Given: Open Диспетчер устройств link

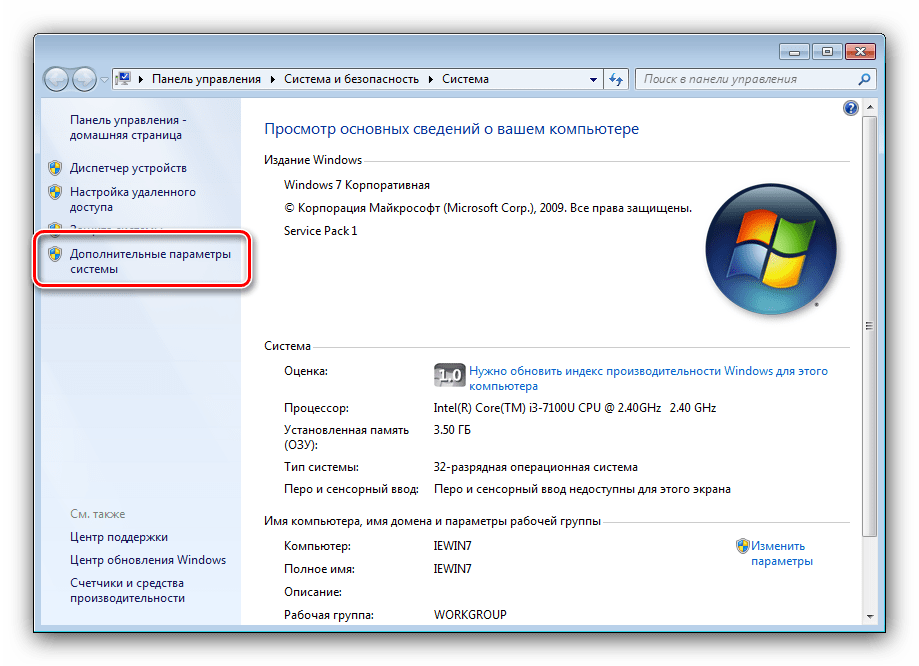Looking at the screenshot, I should tap(128, 168).
